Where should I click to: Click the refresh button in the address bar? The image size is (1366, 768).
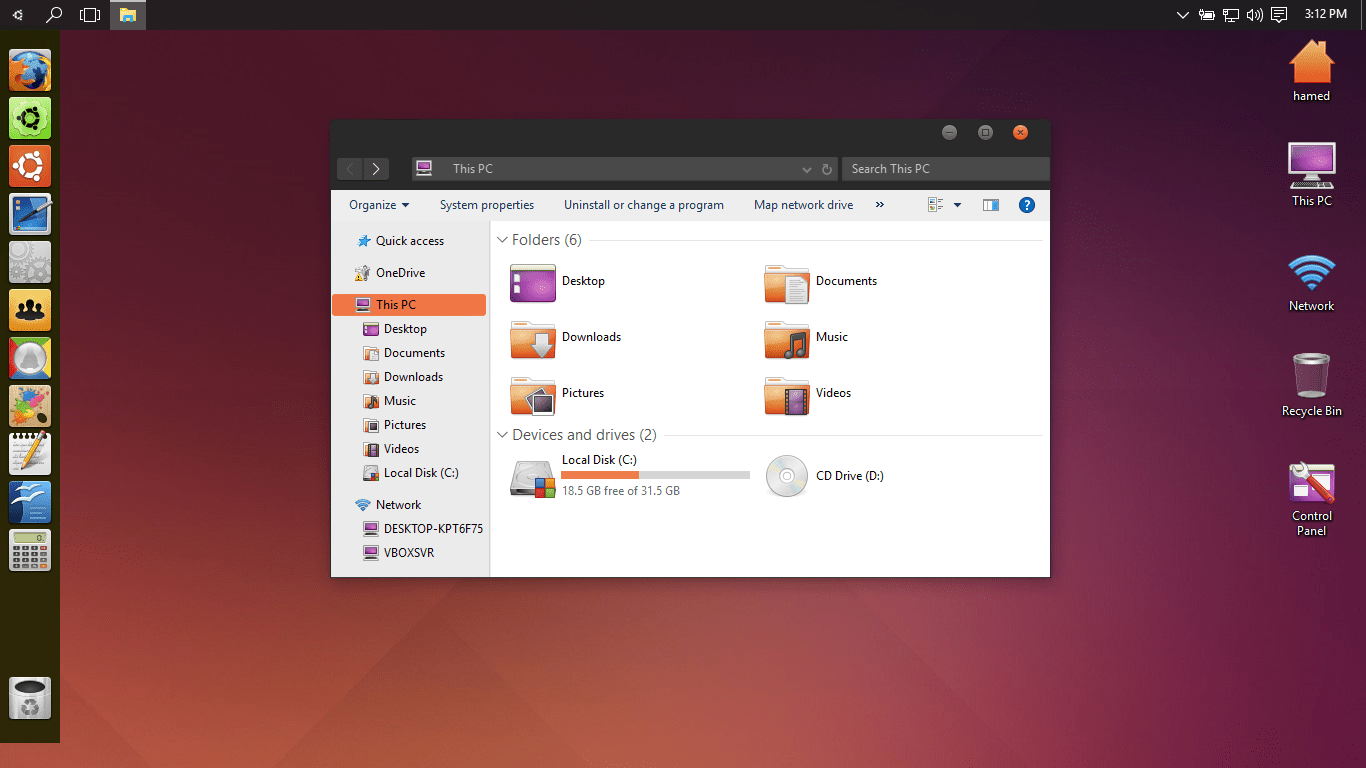tap(826, 169)
